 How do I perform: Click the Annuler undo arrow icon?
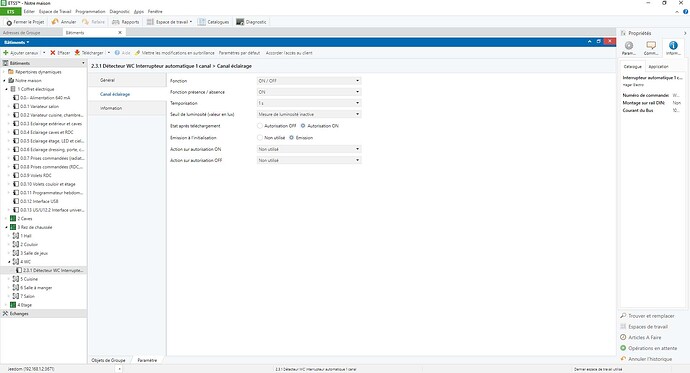coord(55,22)
